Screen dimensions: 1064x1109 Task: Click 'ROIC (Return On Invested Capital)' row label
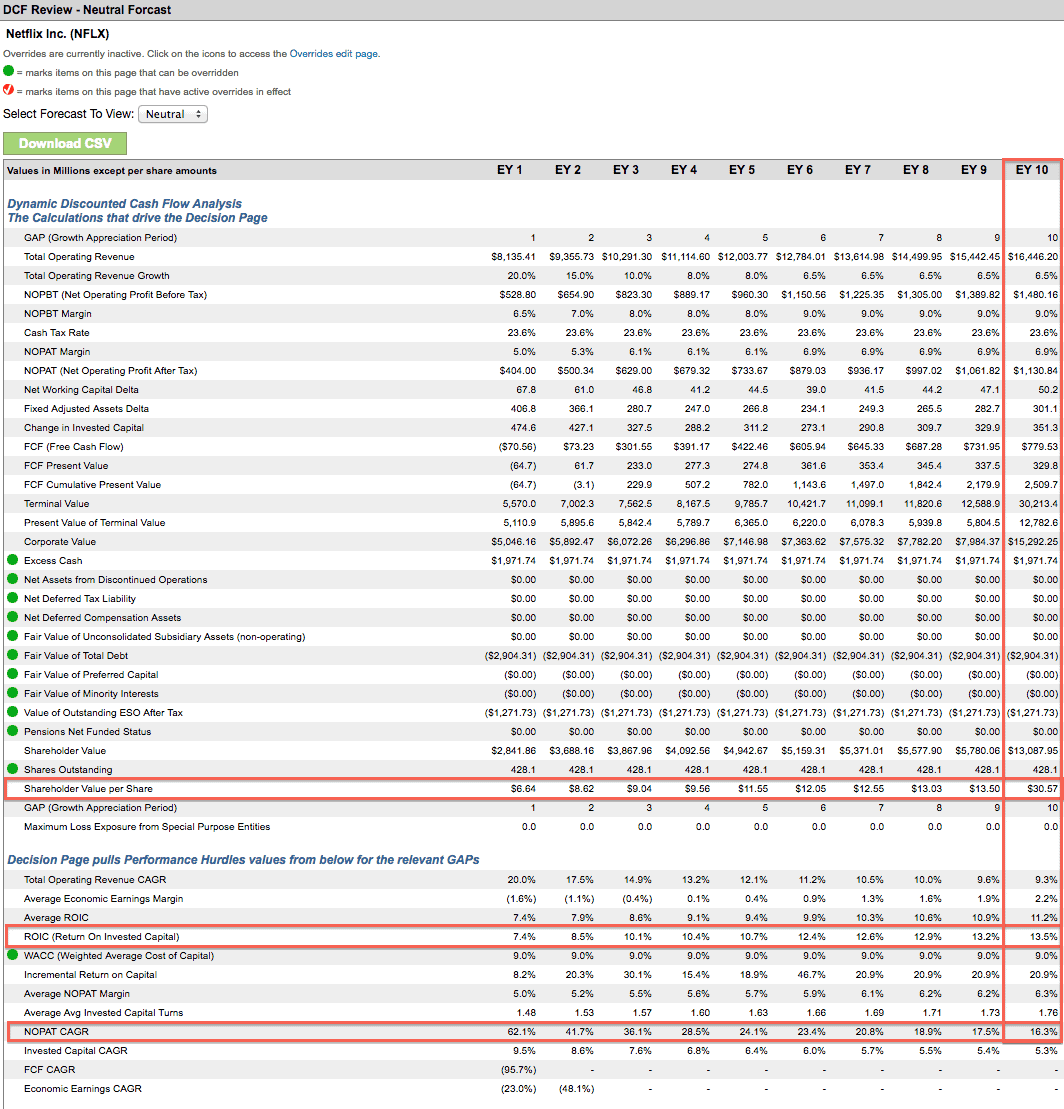coord(102,936)
